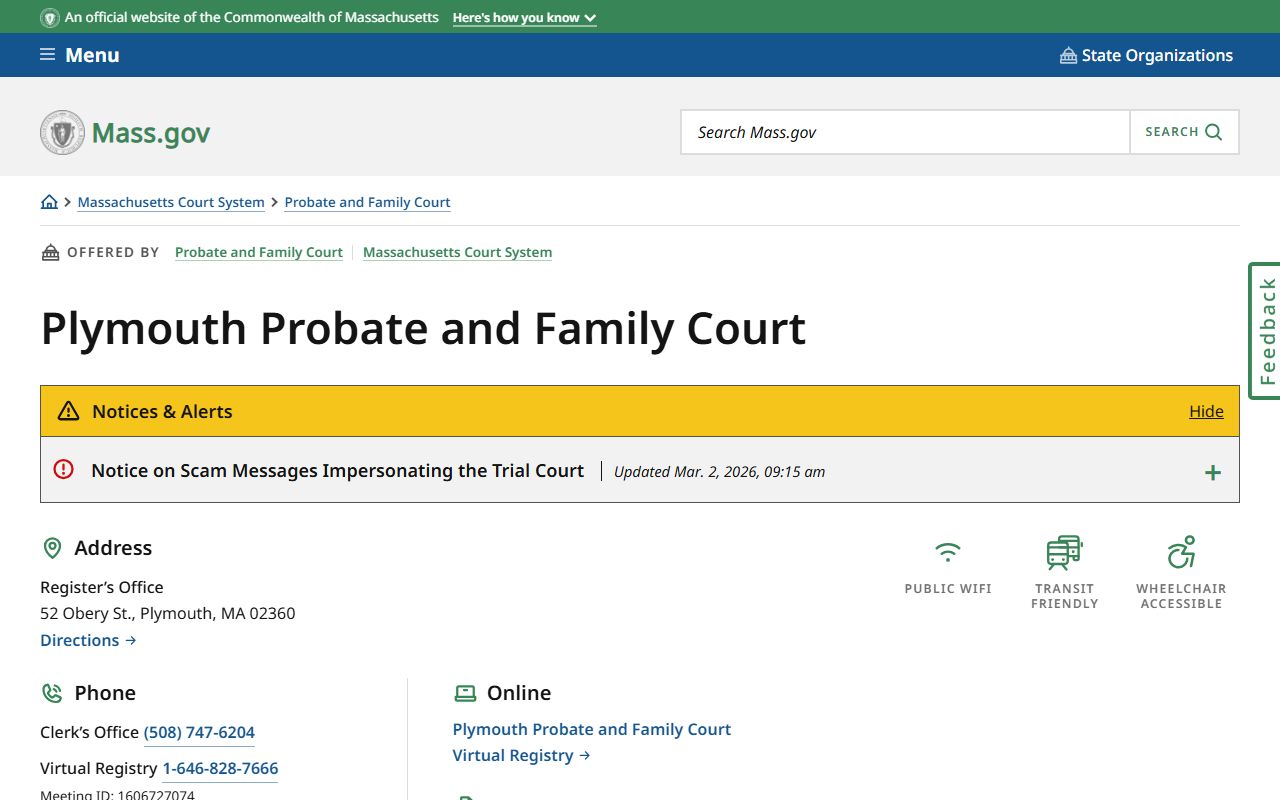Click the Massachusetts state seal logo
Viewport: 1280px width, 800px height.
coord(62,132)
